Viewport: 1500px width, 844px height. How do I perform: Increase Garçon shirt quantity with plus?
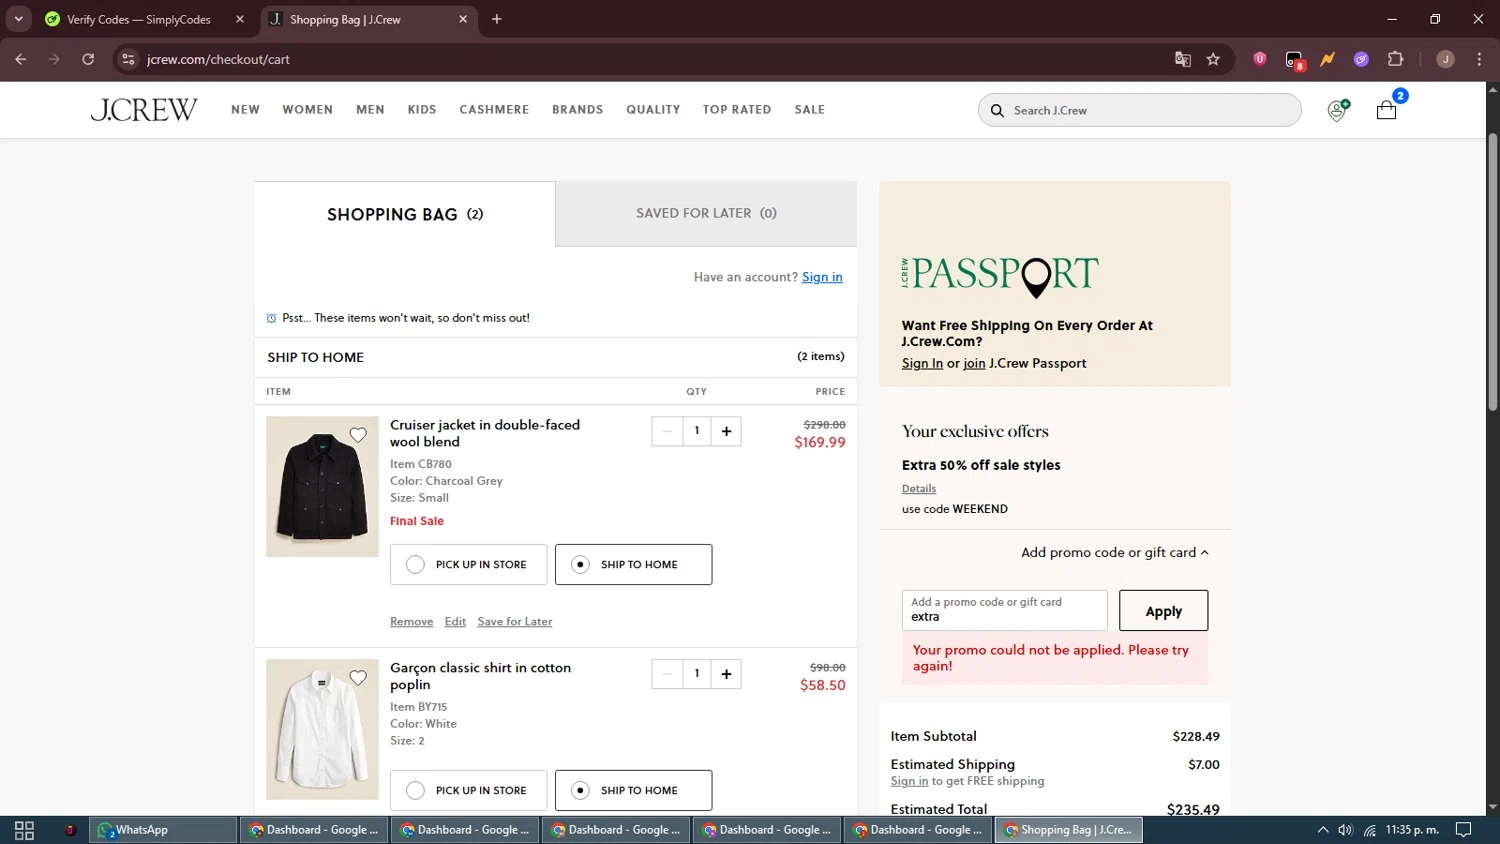coord(726,674)
